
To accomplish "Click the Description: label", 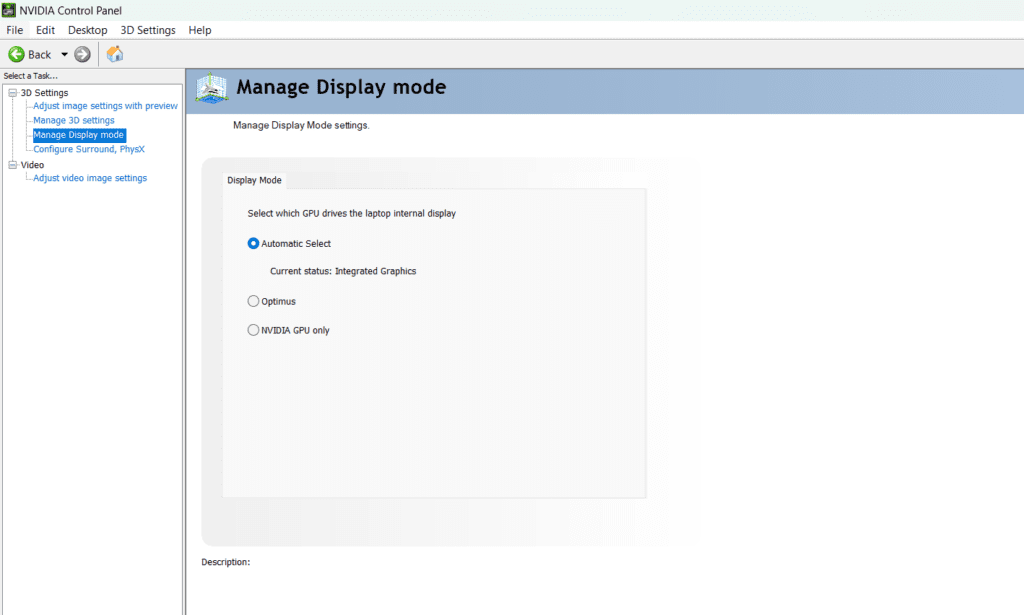I will 225,562.
